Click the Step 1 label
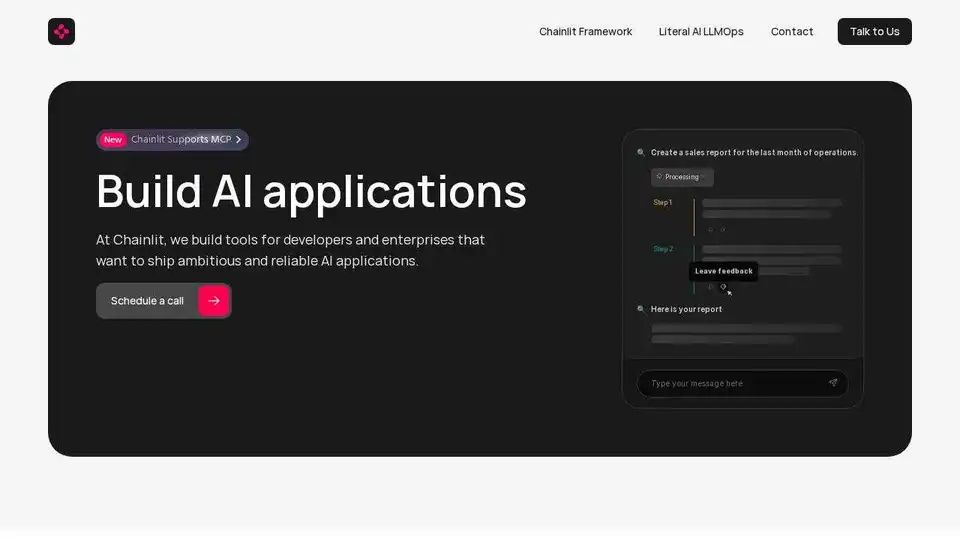The height and width of the screenshot is (540, 960). pos(662,203)
